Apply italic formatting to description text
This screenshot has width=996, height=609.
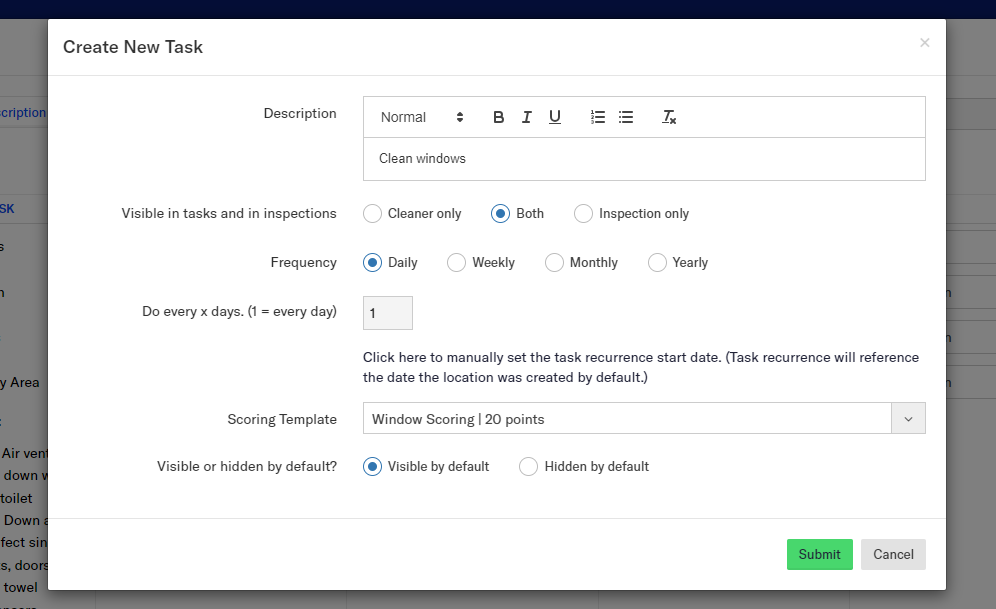click(526, 117)
